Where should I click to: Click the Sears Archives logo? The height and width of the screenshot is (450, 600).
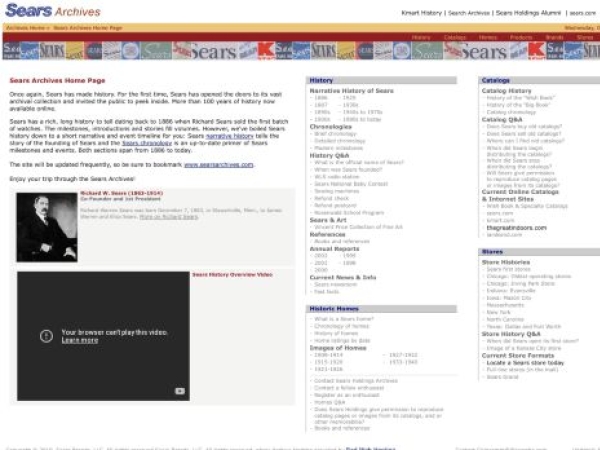(53, 11)
